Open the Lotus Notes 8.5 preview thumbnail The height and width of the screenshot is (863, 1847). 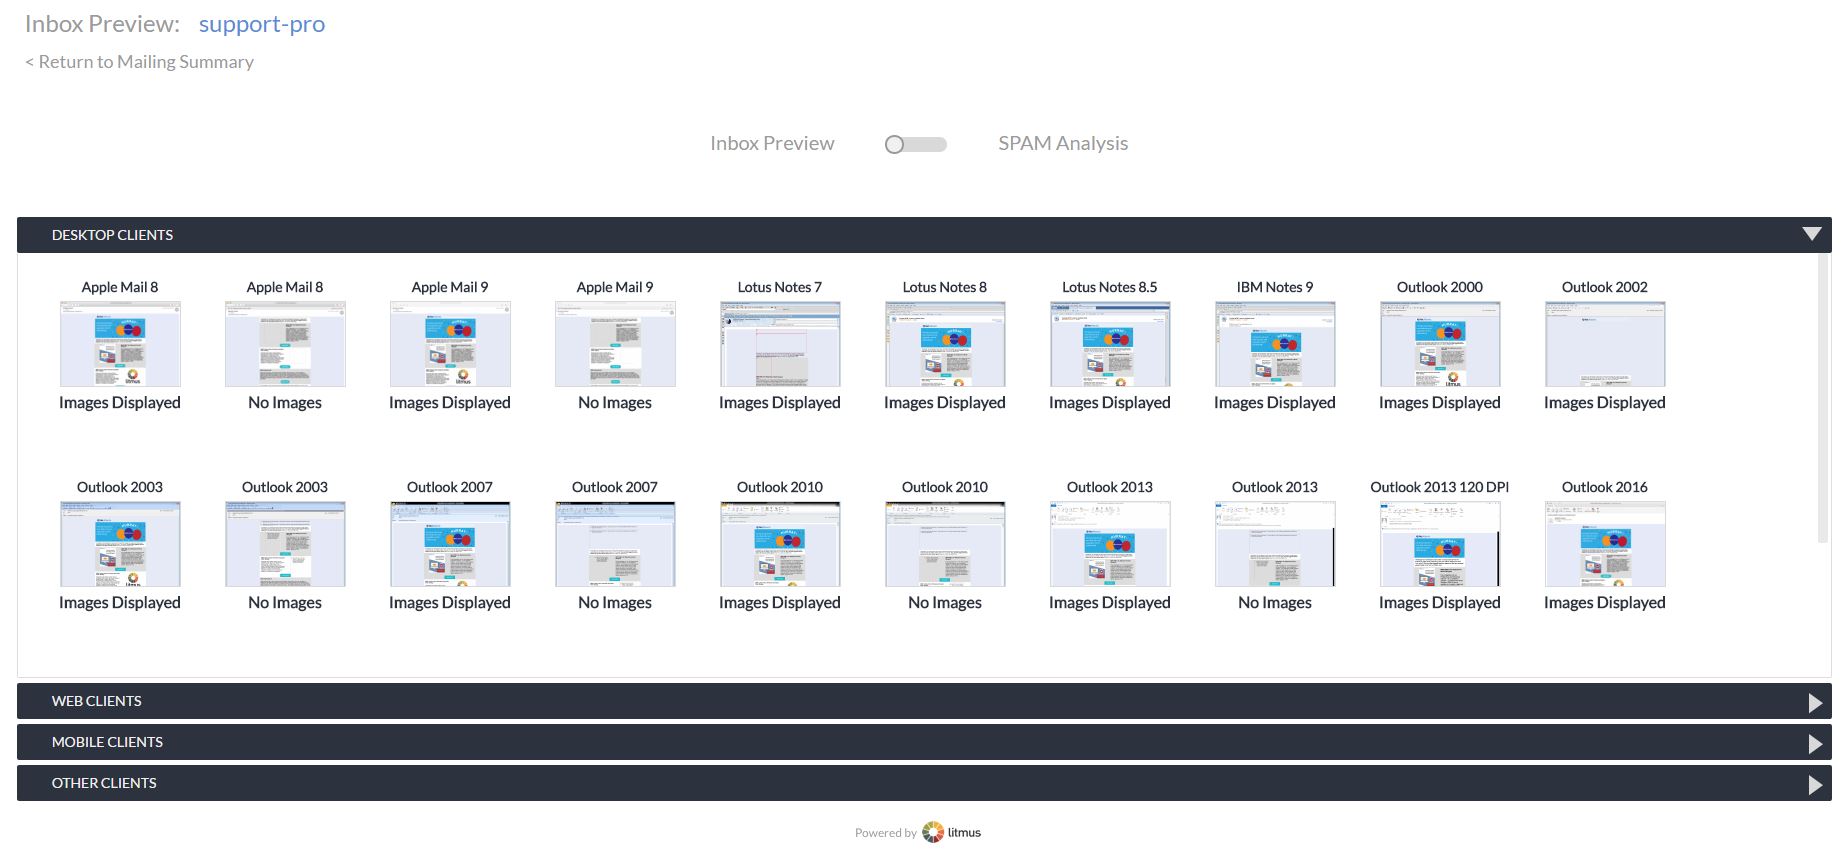coord(1110,344)
